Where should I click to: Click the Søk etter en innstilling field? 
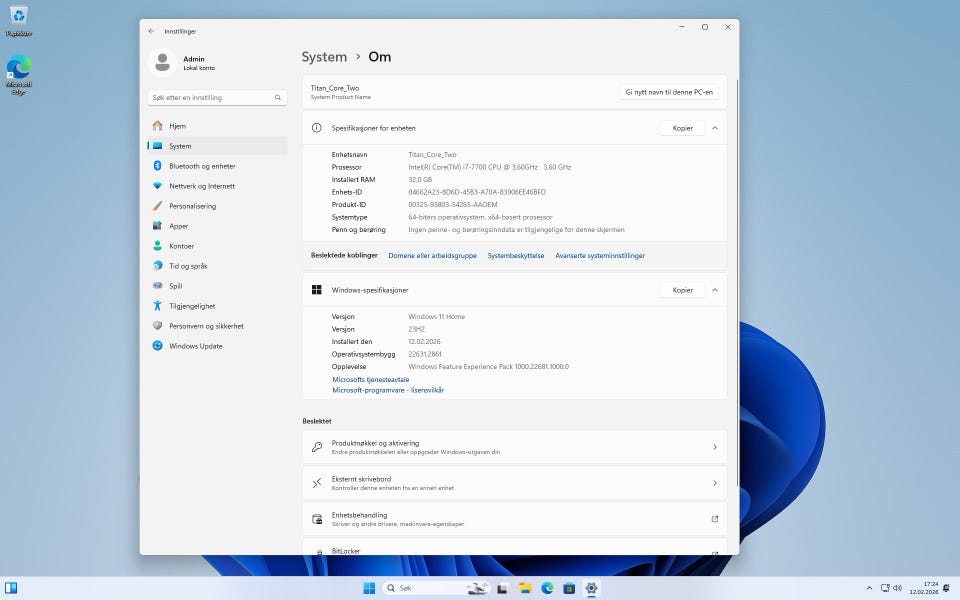point(210,98)
